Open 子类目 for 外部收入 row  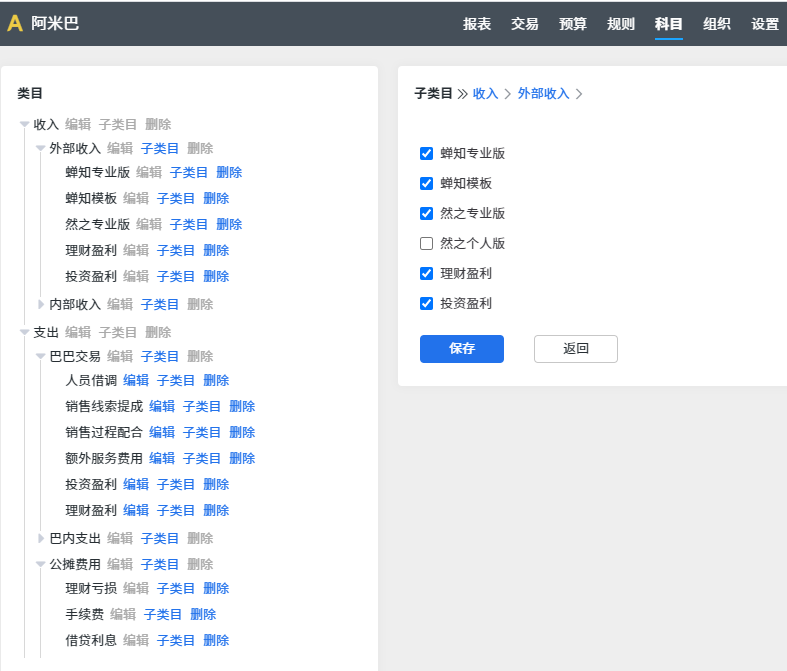pos(160,149)
